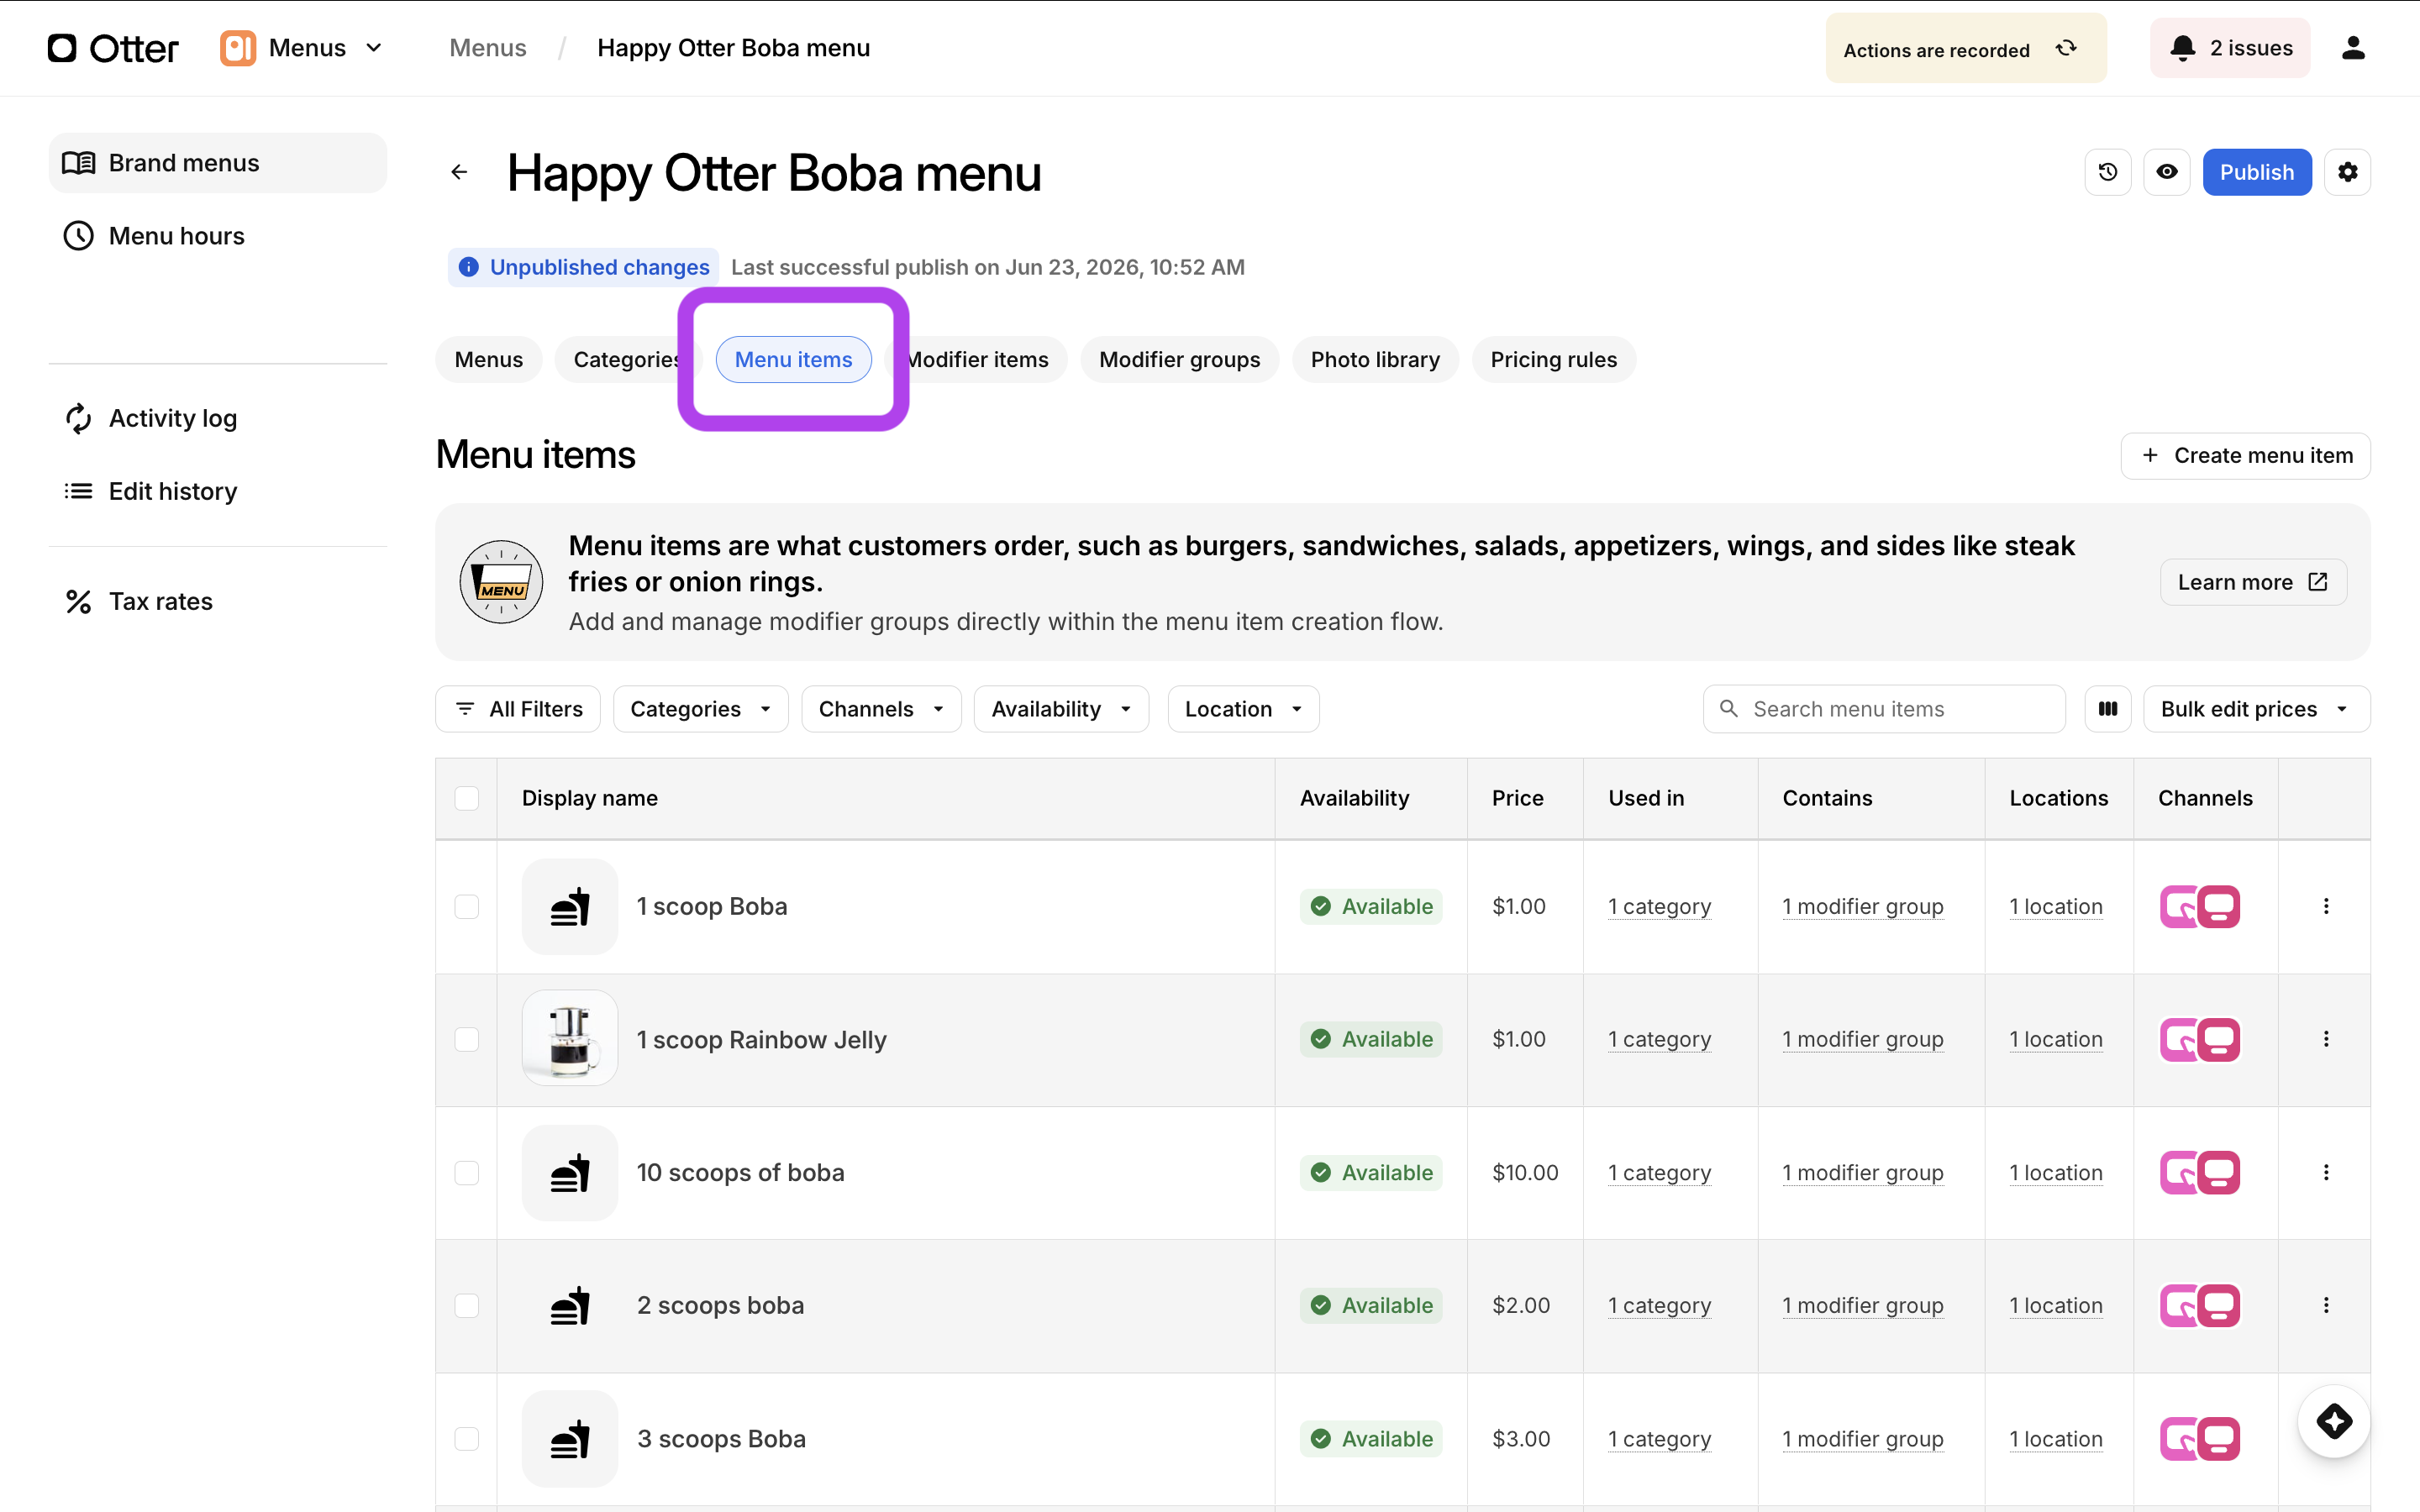Open the column settings icon
The image size is (2420, 1512).
pos(2108,709)
